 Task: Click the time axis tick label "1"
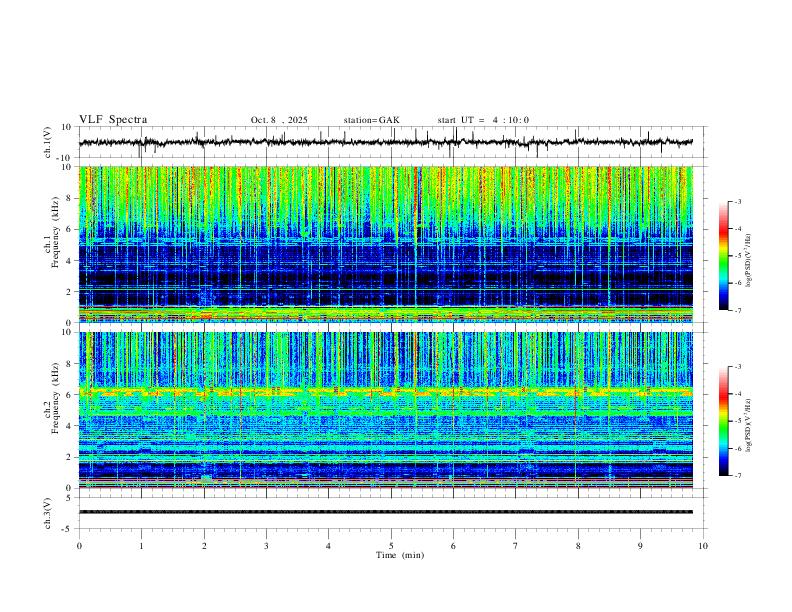[x=141, y=546]
